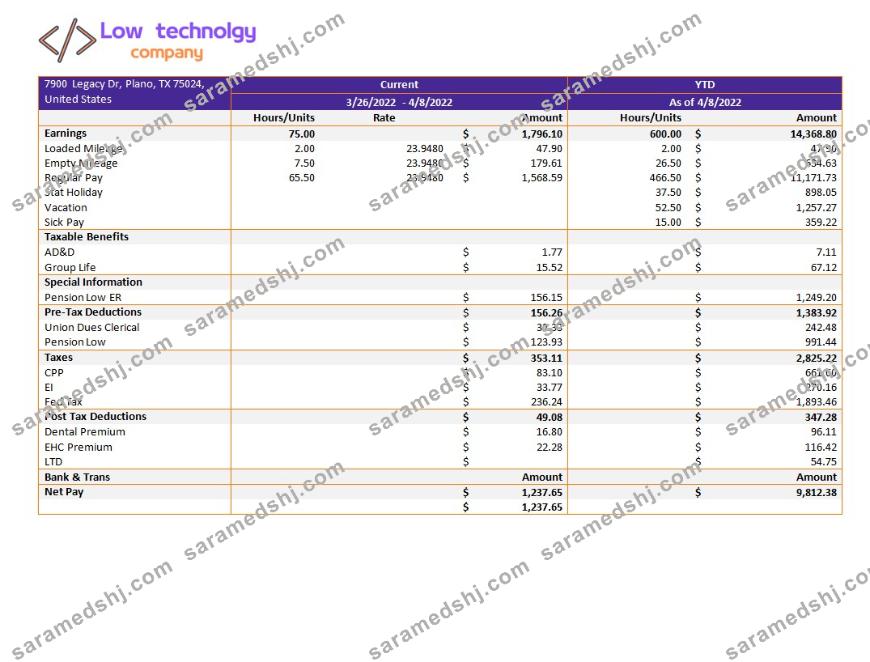Image resolution: width=870 pixels, height=662 pixels.
Task: Click the 'Pre-Tax Deductions' section heading
Action: [x=93, y=312]
